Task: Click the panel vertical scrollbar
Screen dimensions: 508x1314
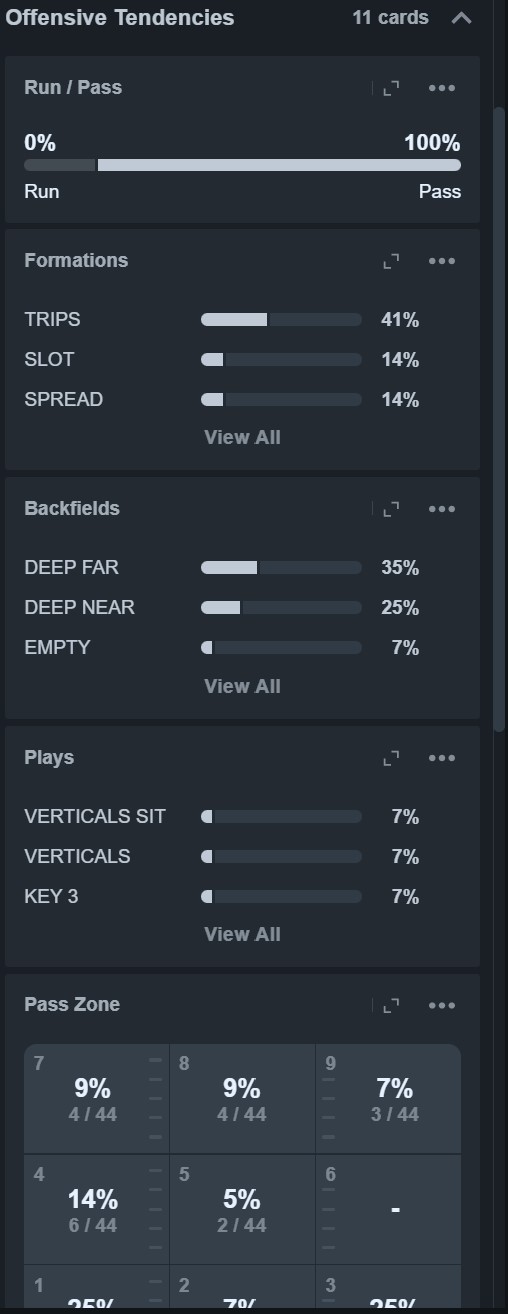Action: tap(500, 419)
